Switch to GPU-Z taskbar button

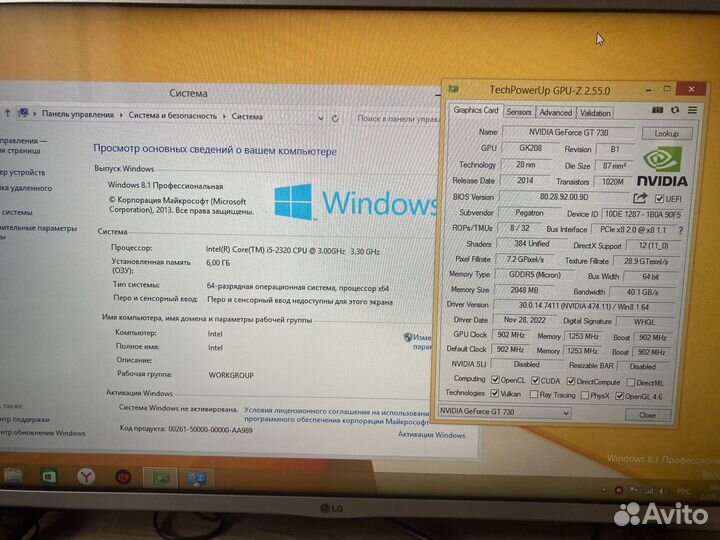161,478
